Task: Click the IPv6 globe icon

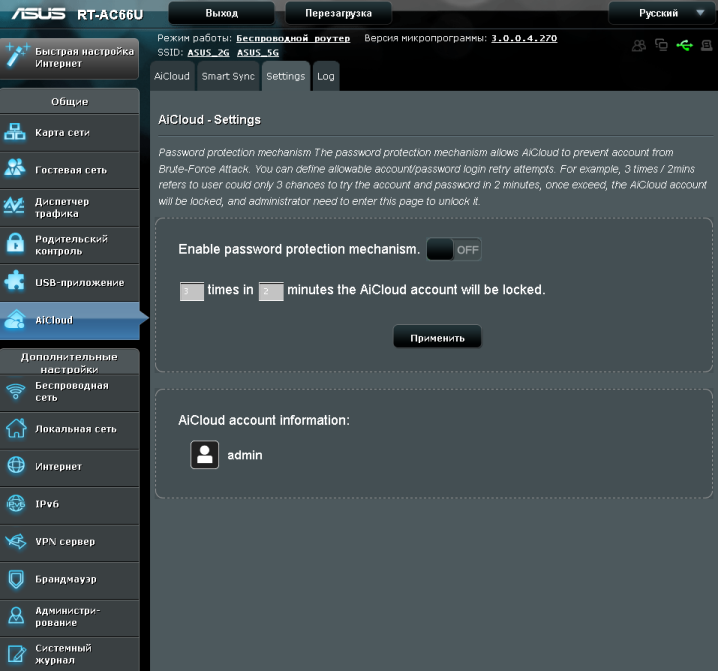Action: point(16,503)
